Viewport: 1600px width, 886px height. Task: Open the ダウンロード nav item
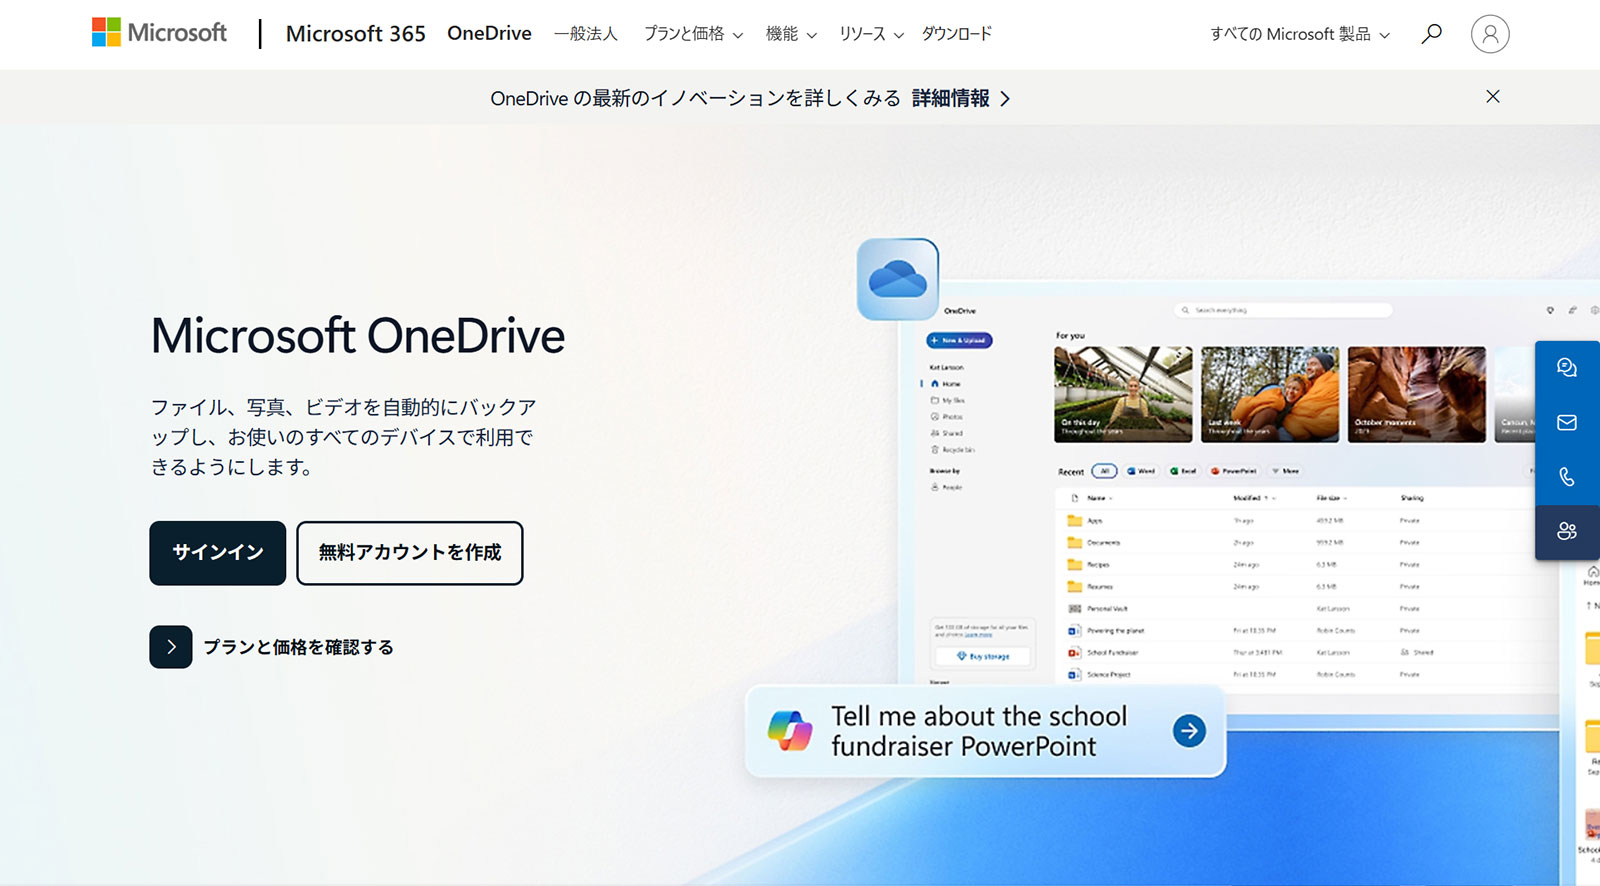(957, 34)
